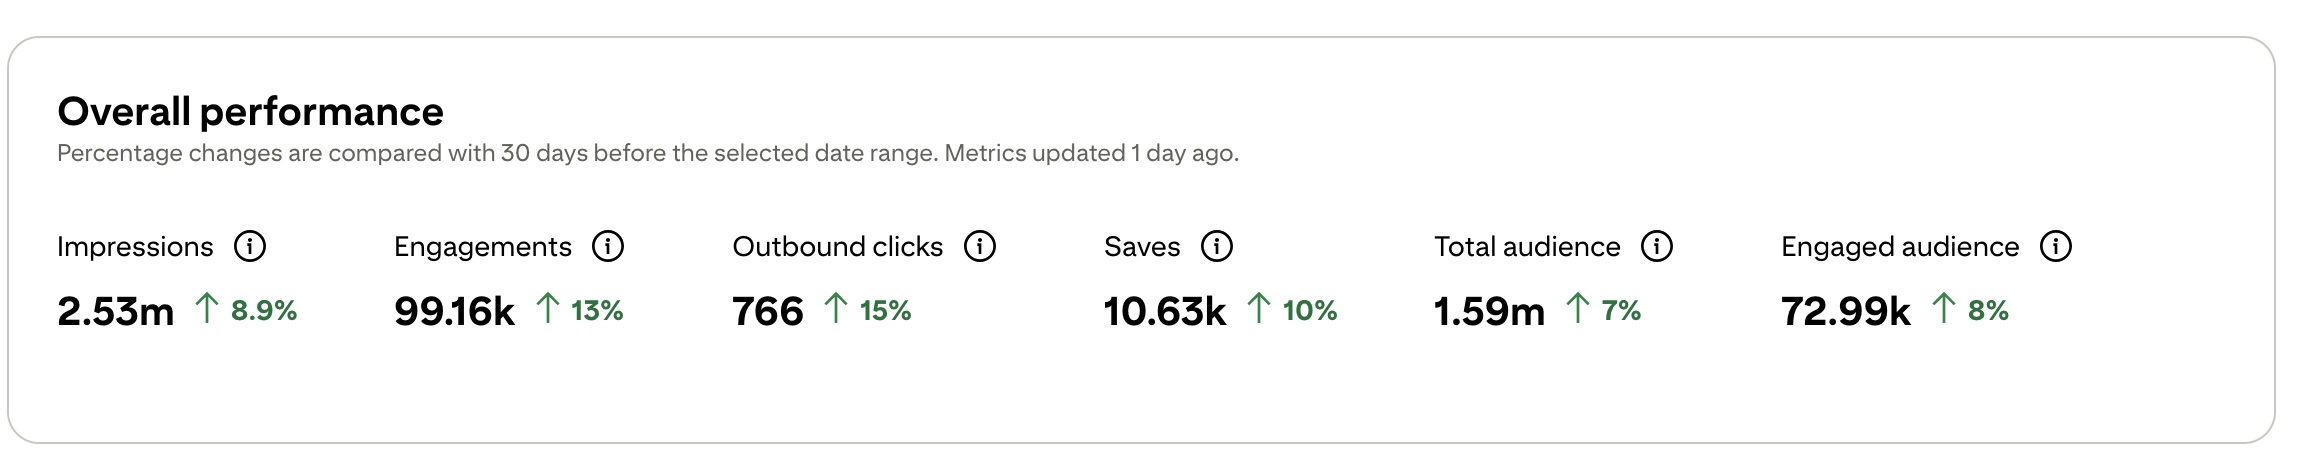Open the Engagements info tooltip icon
Image resolution: width=2309 pixels, height=464 pixels.
point(608,246)
